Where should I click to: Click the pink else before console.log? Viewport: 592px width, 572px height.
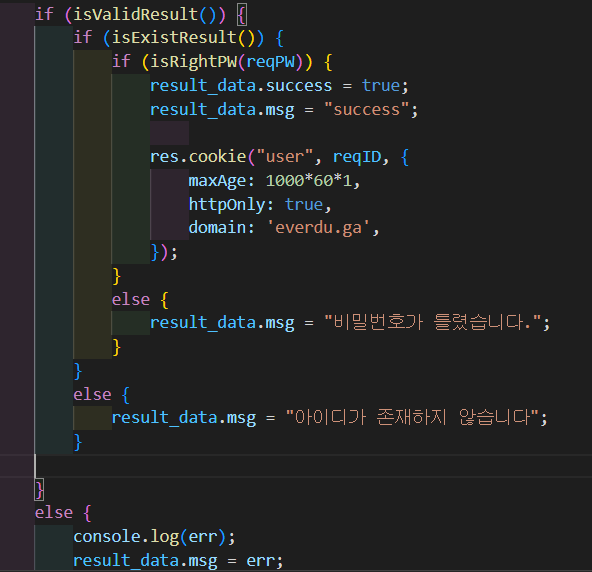54,513
